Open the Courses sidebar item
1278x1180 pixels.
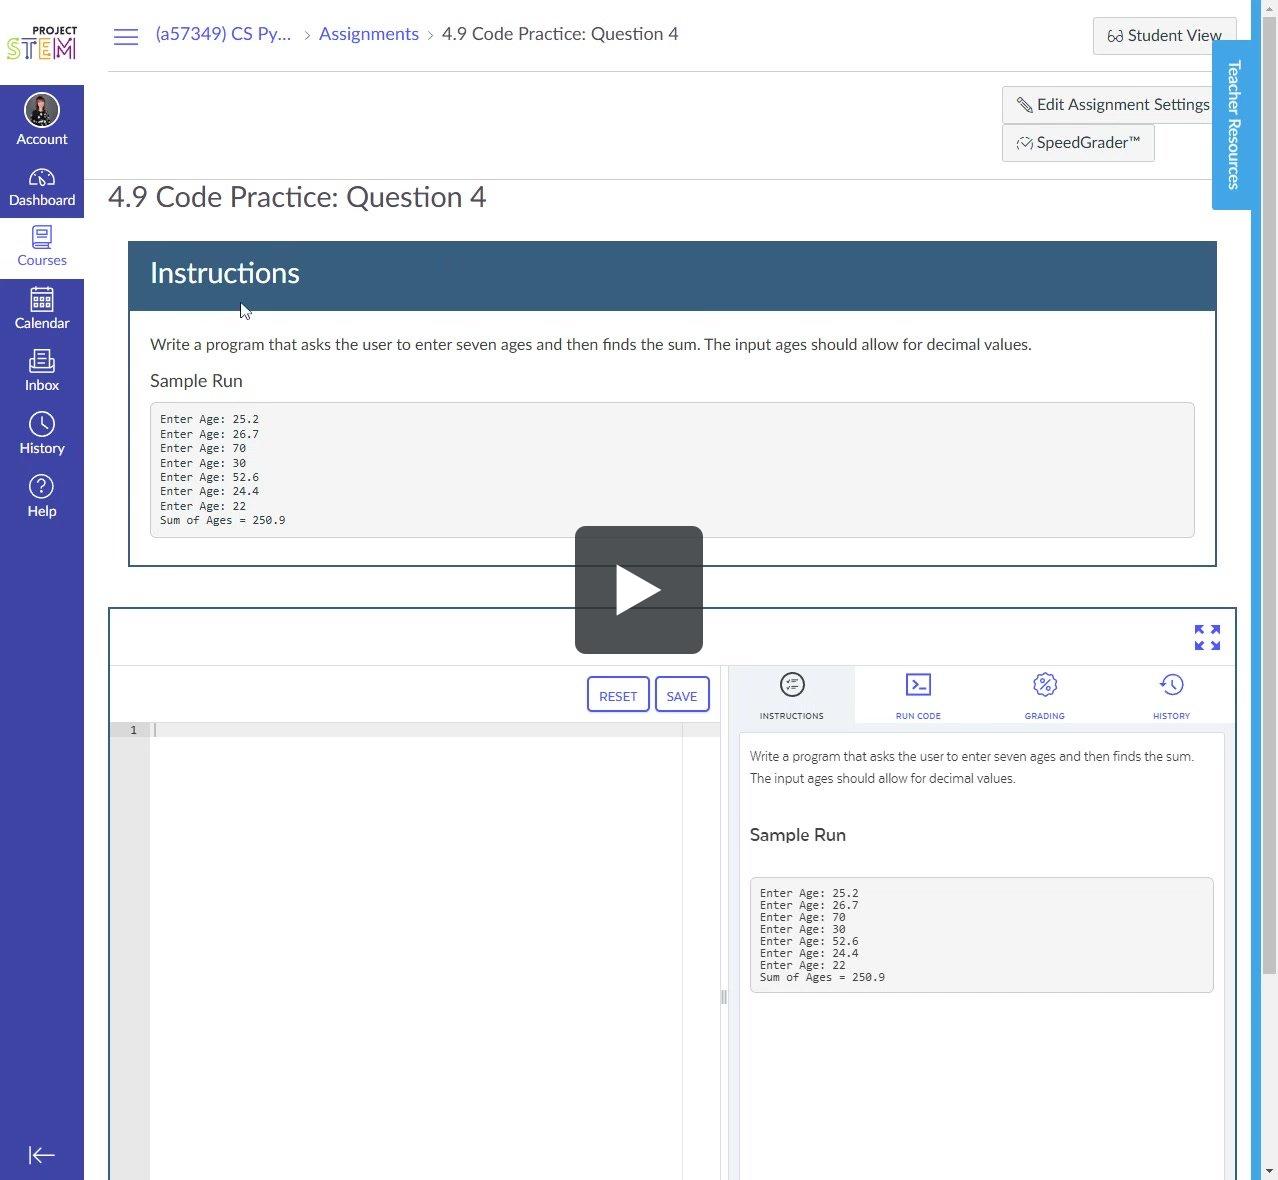[42, 247]
